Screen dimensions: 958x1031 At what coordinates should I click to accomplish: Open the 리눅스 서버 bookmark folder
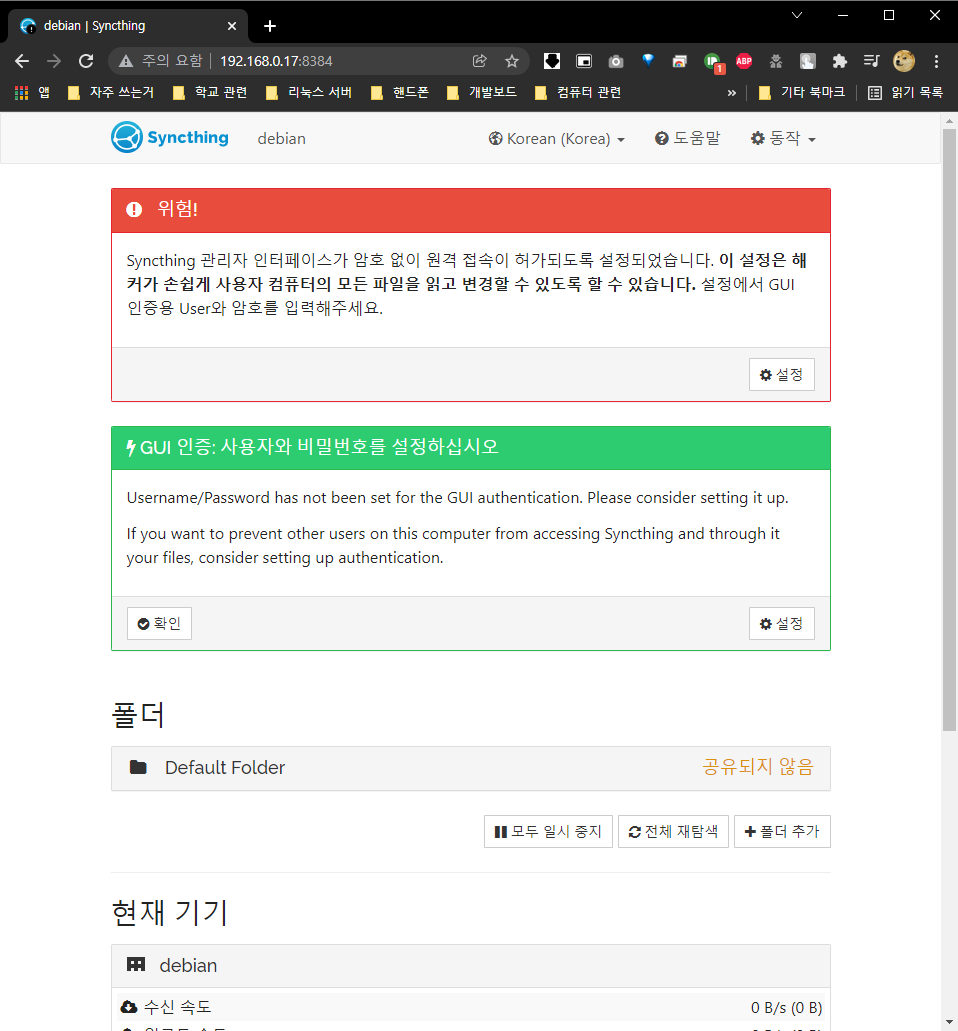point(309,93)
